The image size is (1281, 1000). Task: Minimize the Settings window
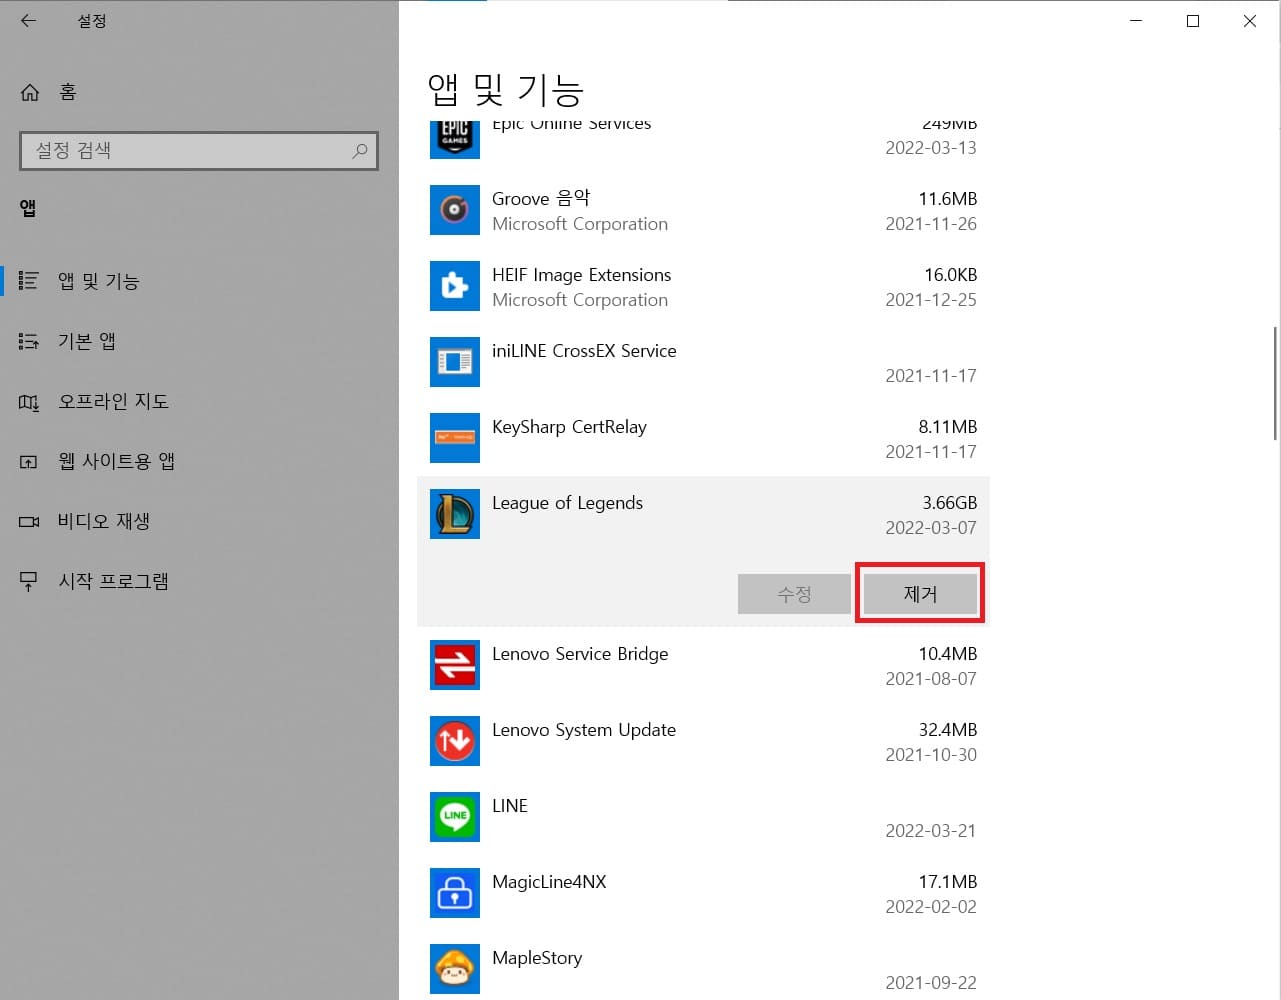click(x=1136, y=21)
